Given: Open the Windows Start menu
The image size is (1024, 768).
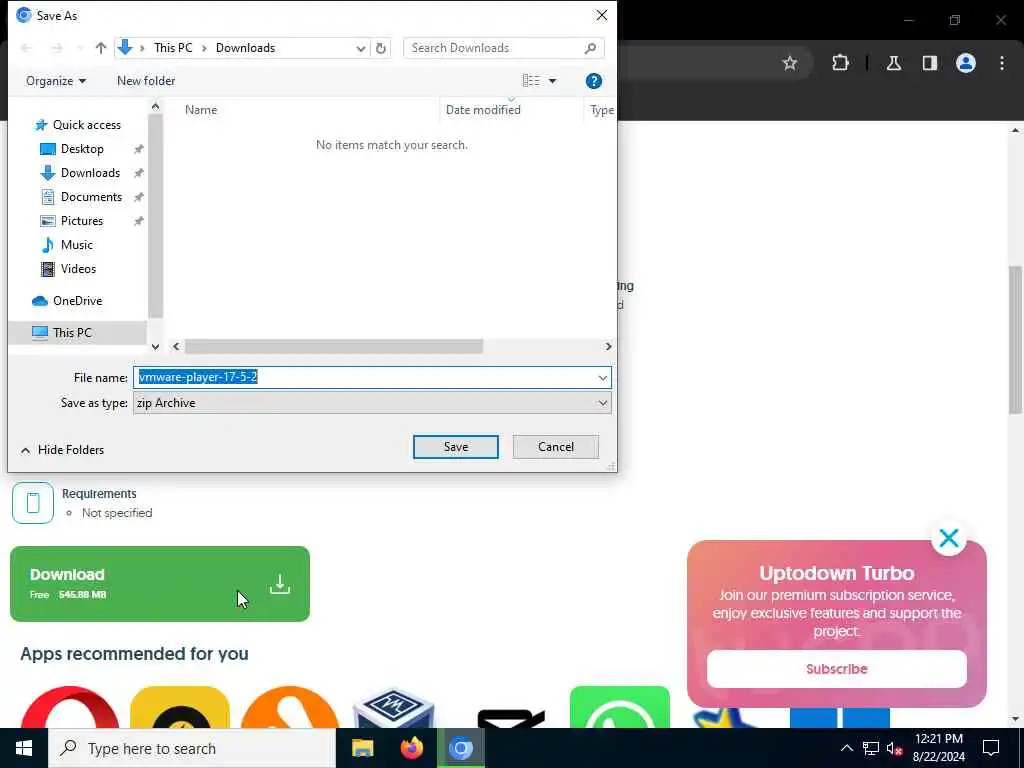Looking at the screenshot, I should (x=24, y=748).
